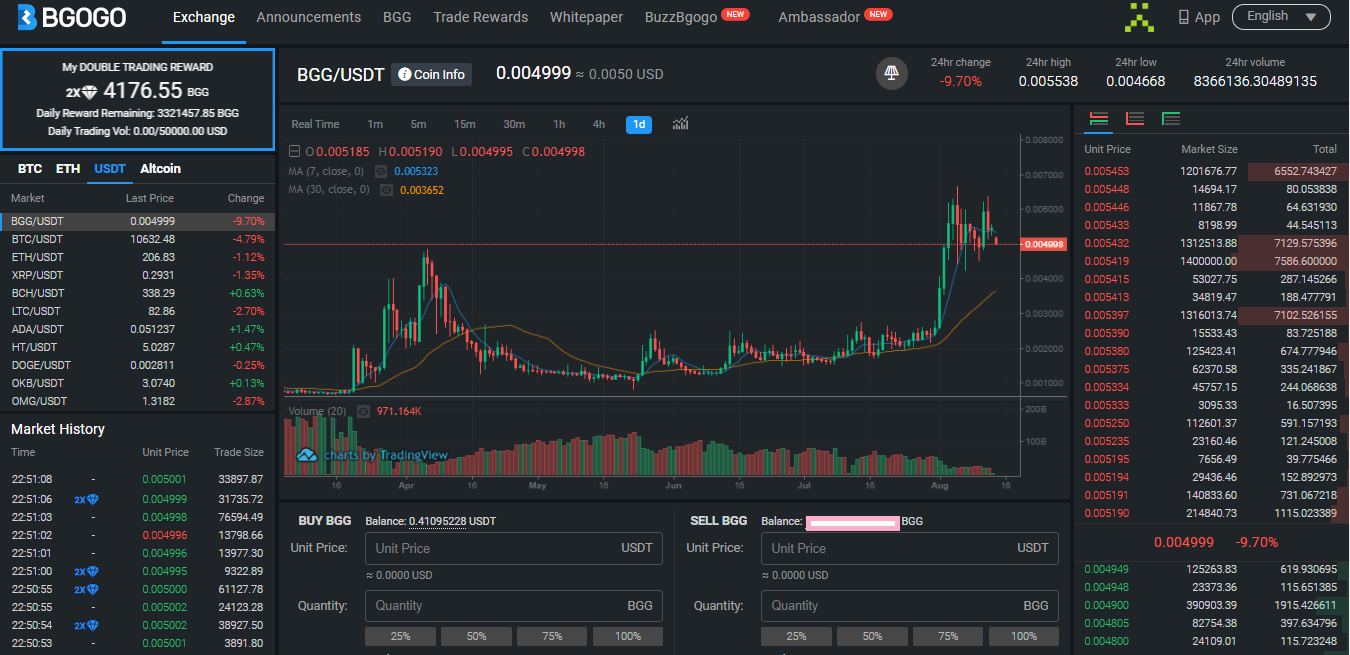Select the 4h chart interval
Viewport: 1350px width, 655px height.
click(x=598, y=124)
